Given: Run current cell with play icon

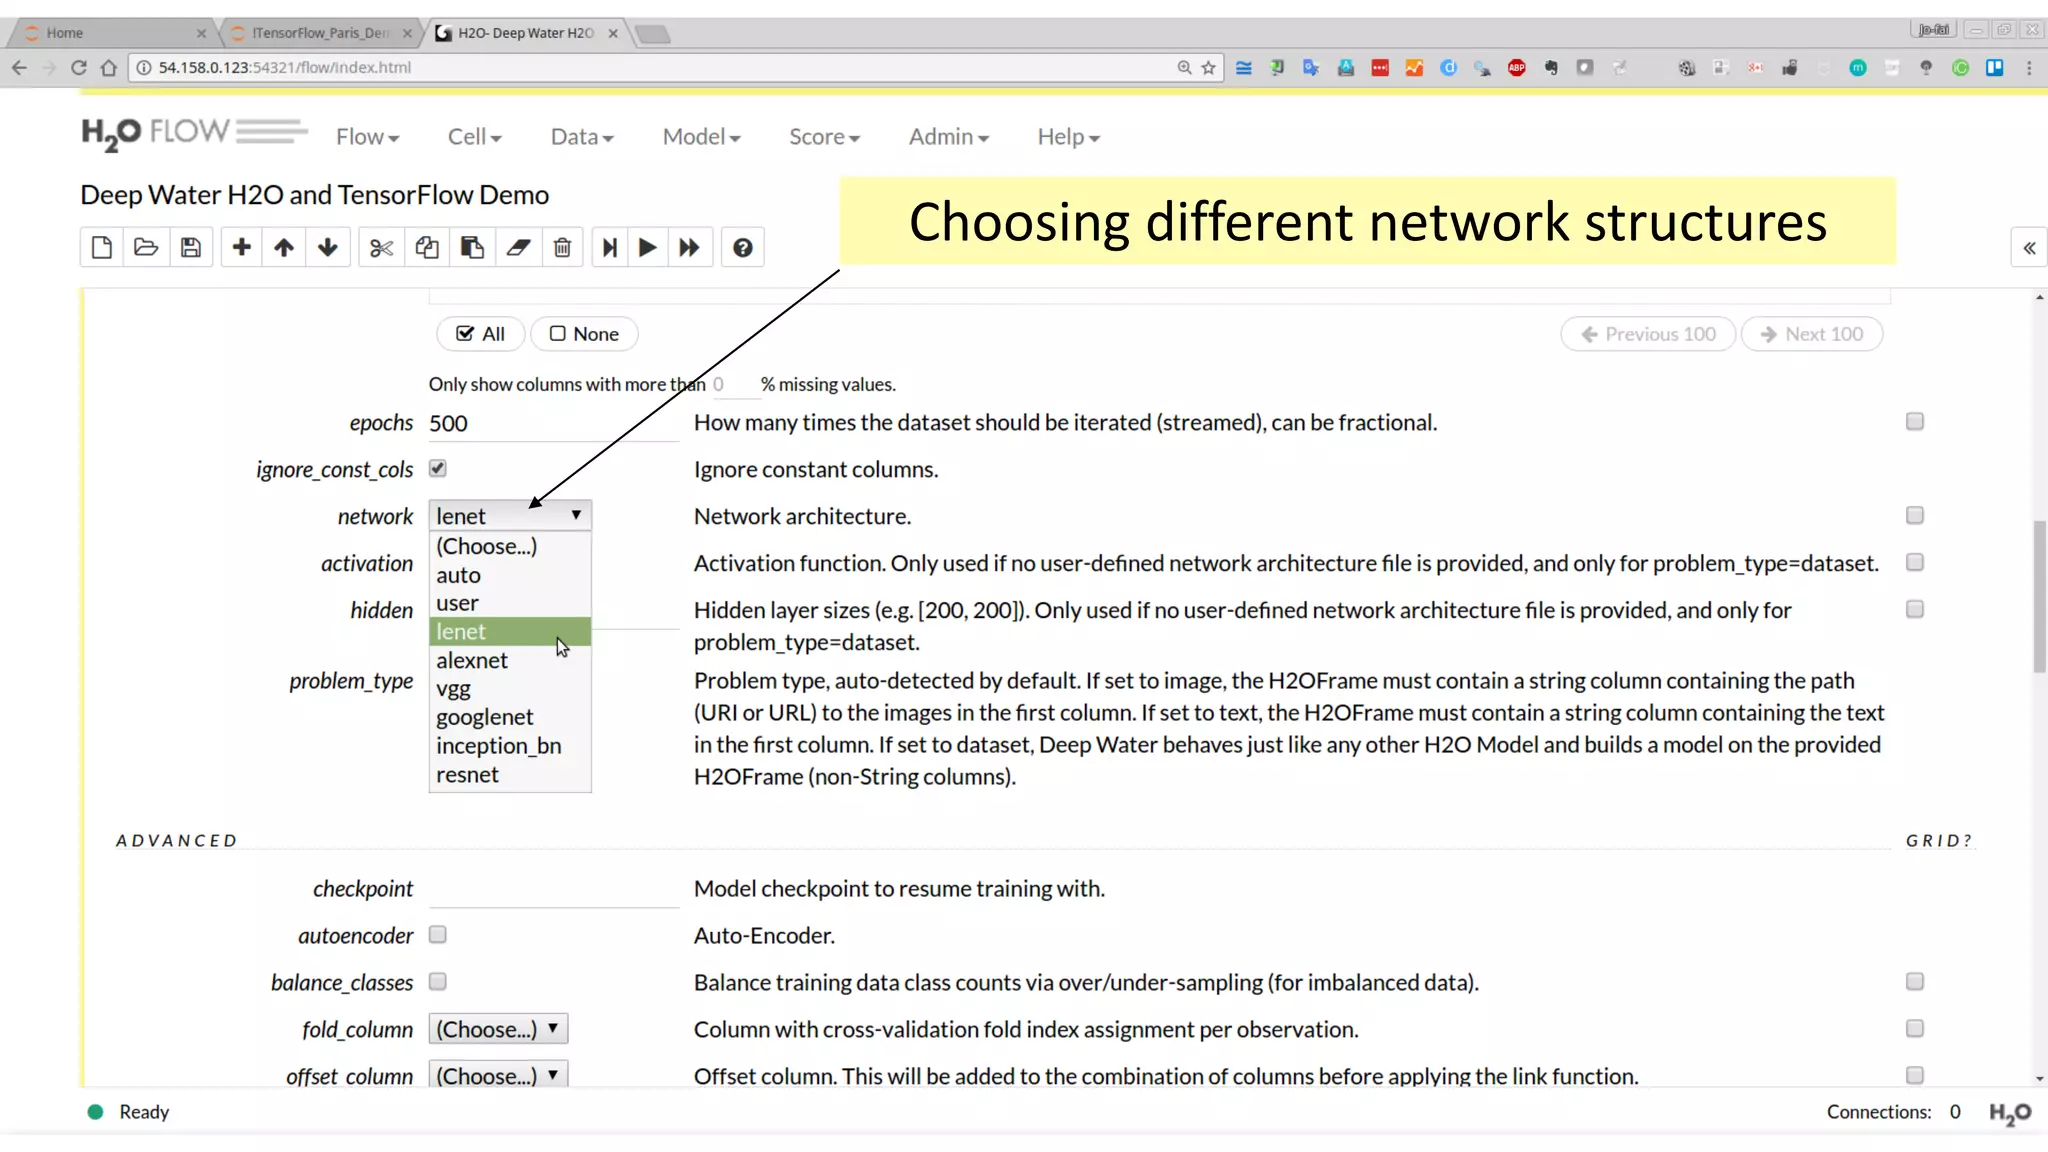Looking at the screenshot, I should (647, 247).
